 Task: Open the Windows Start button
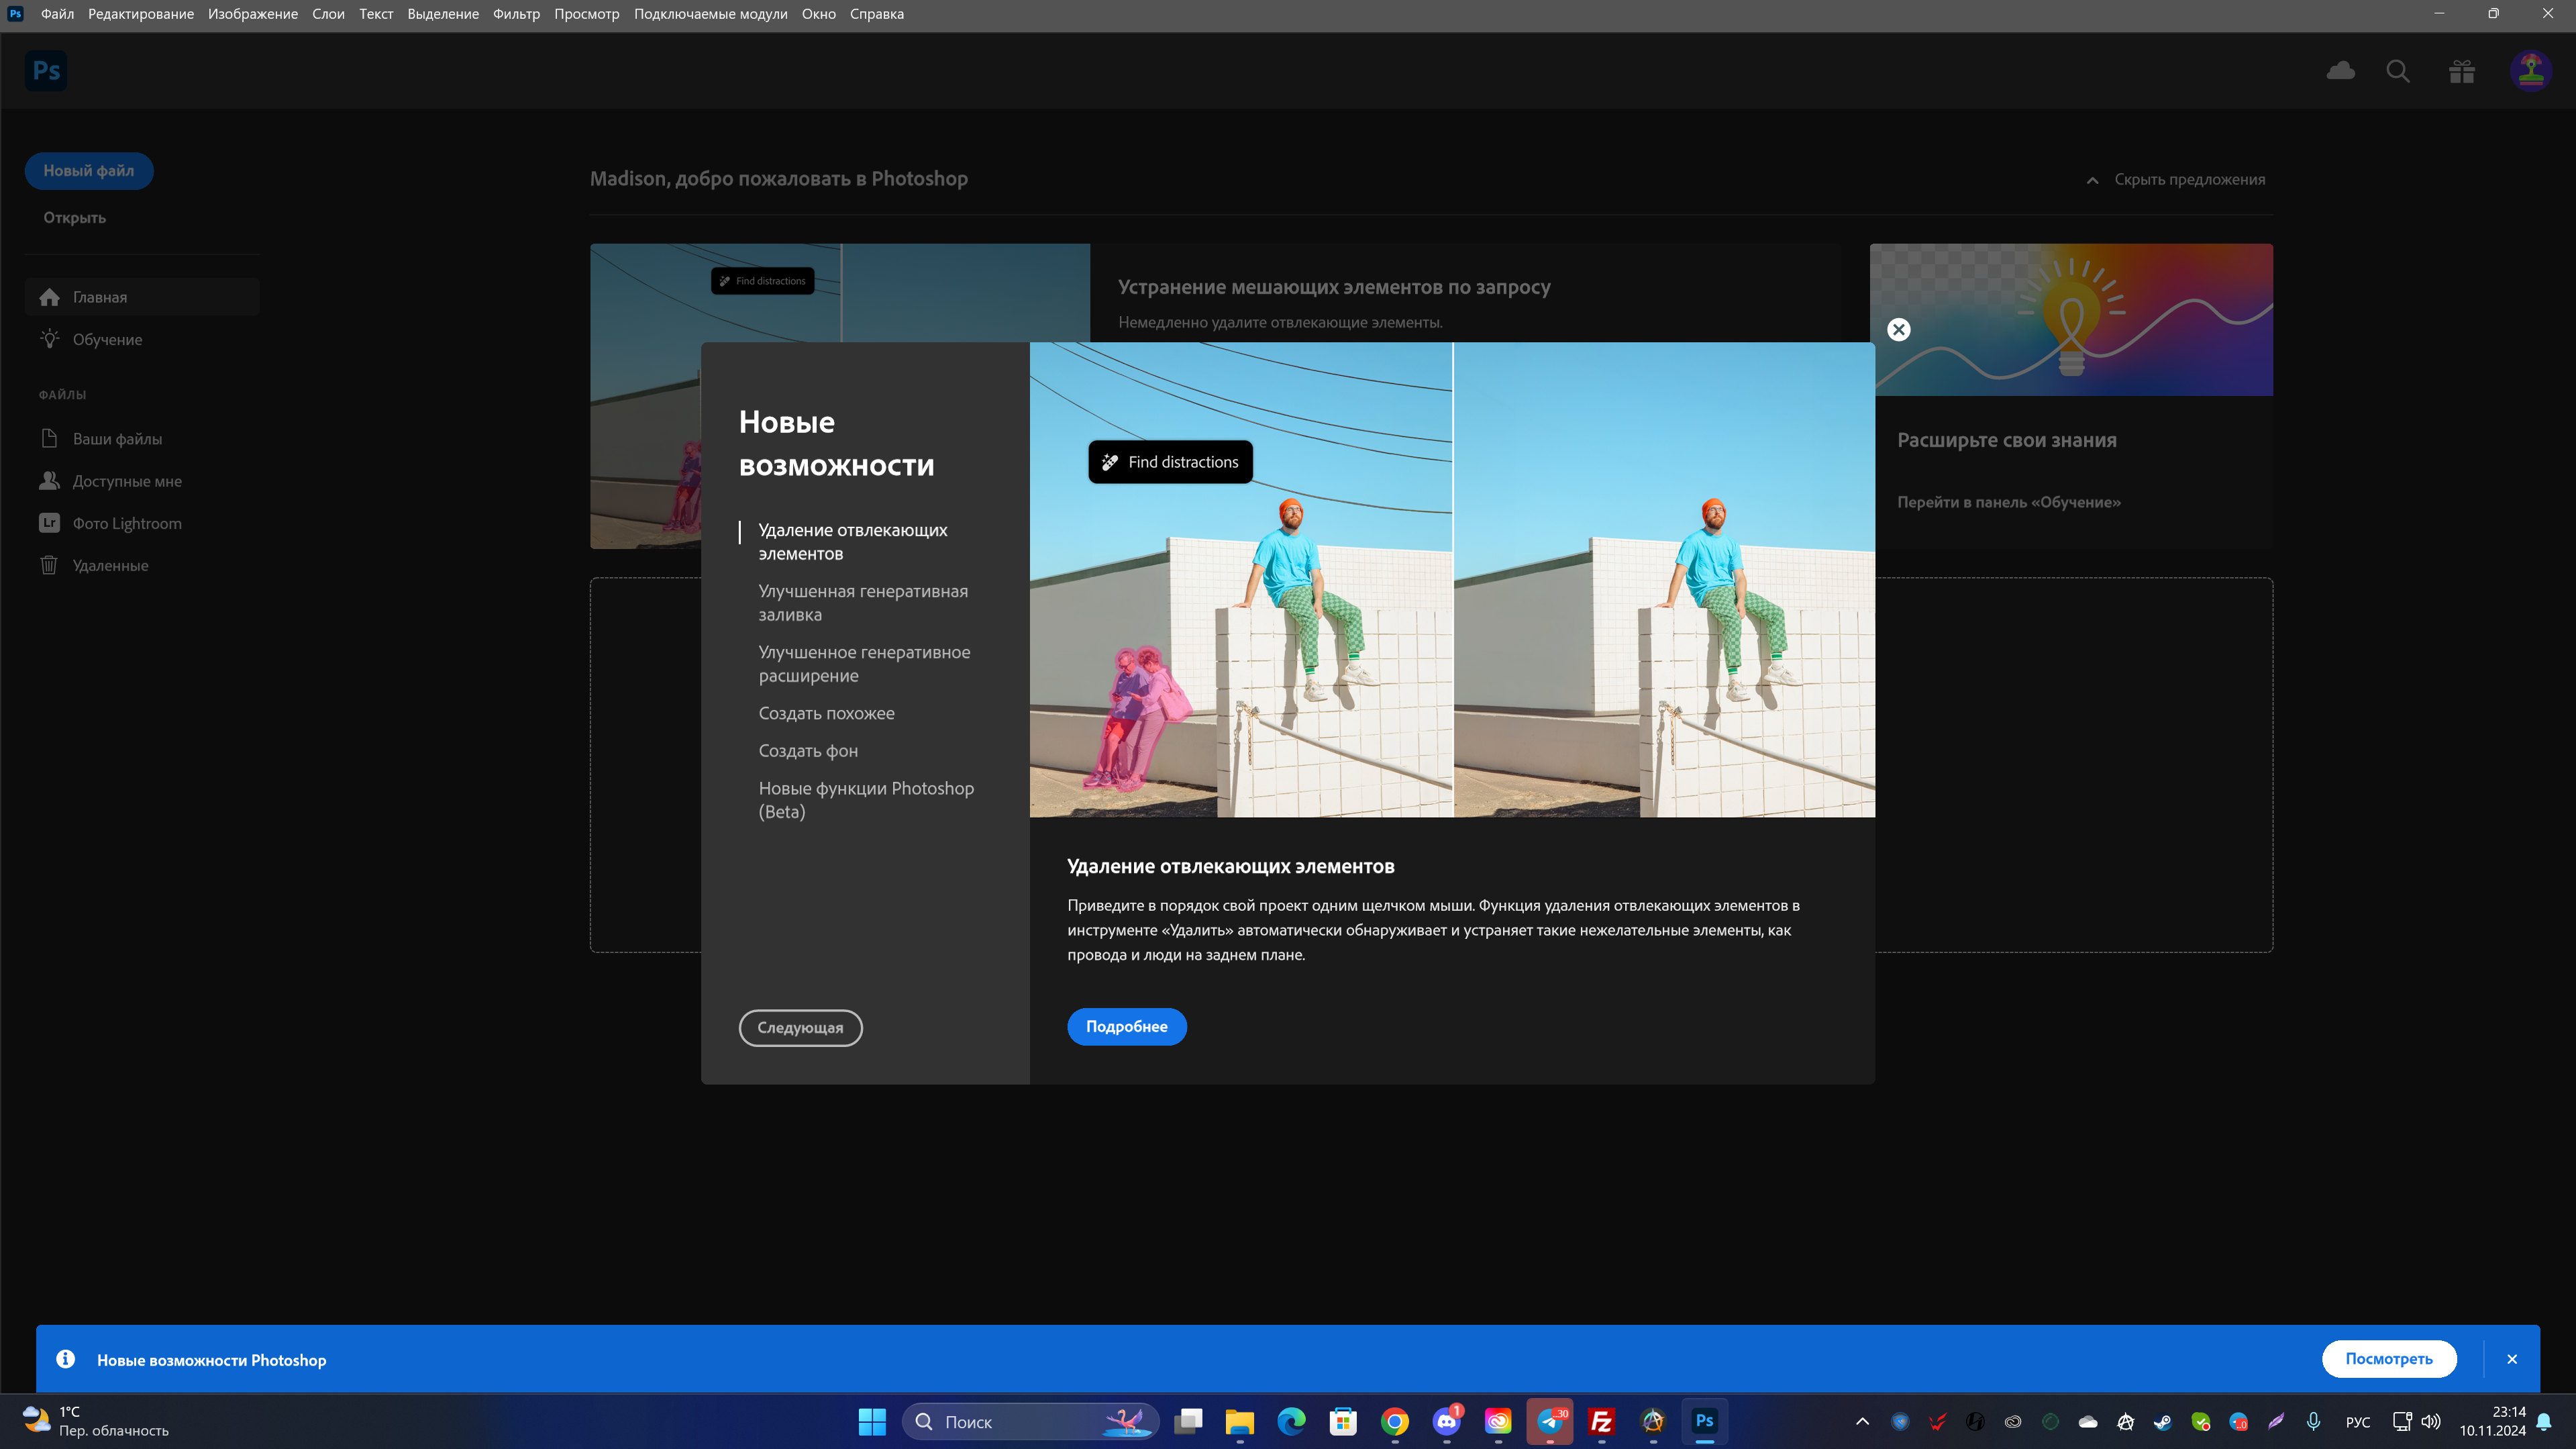tap(872, 1421)
